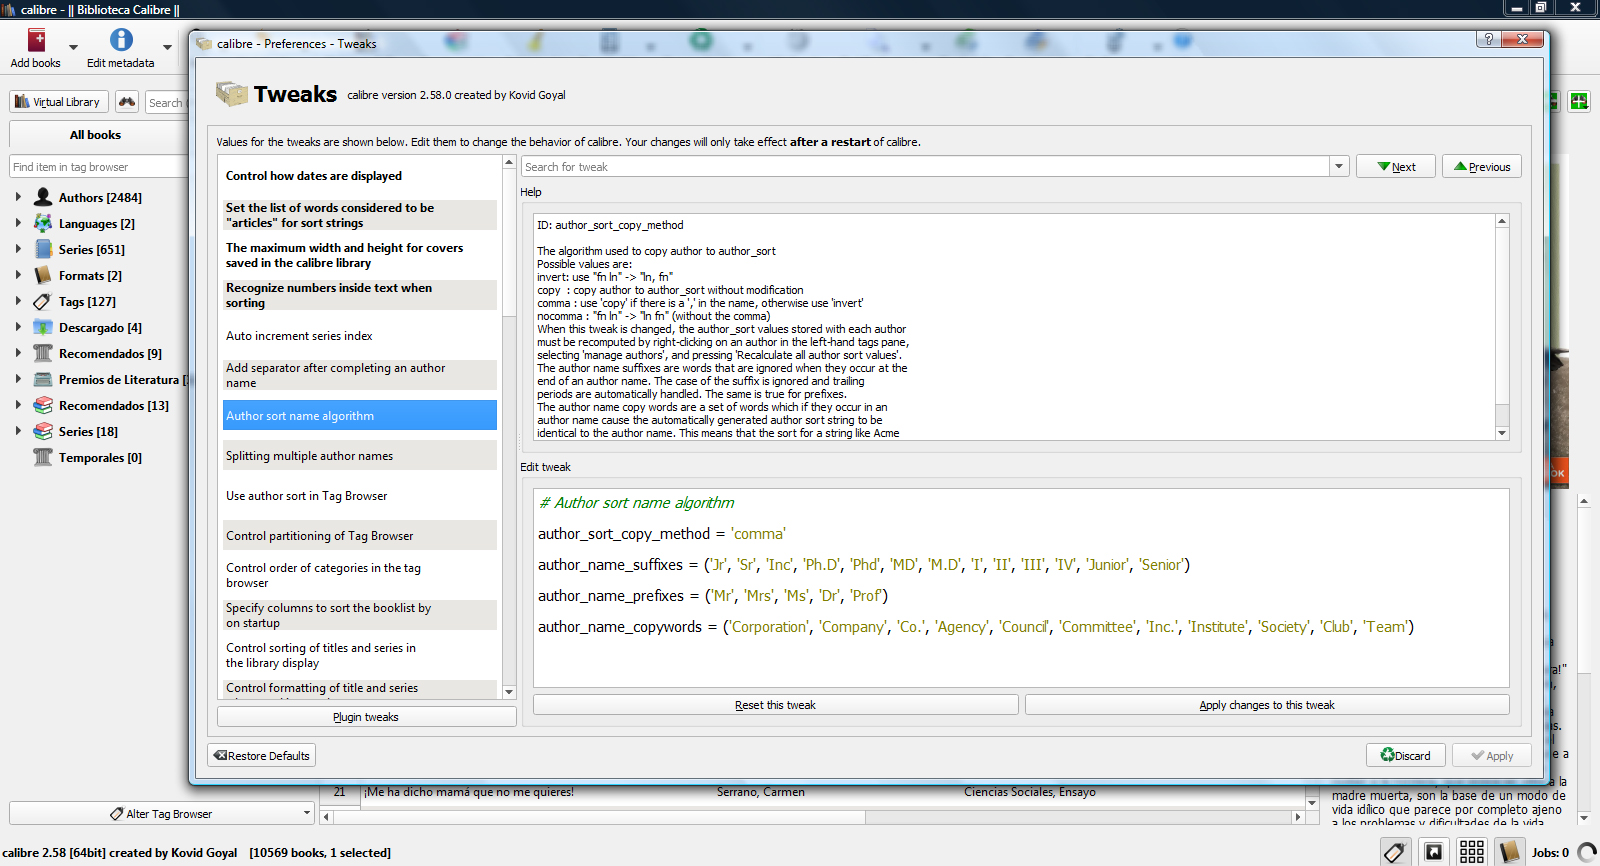Expand the Languages [2] category

[x=18, y=223]
